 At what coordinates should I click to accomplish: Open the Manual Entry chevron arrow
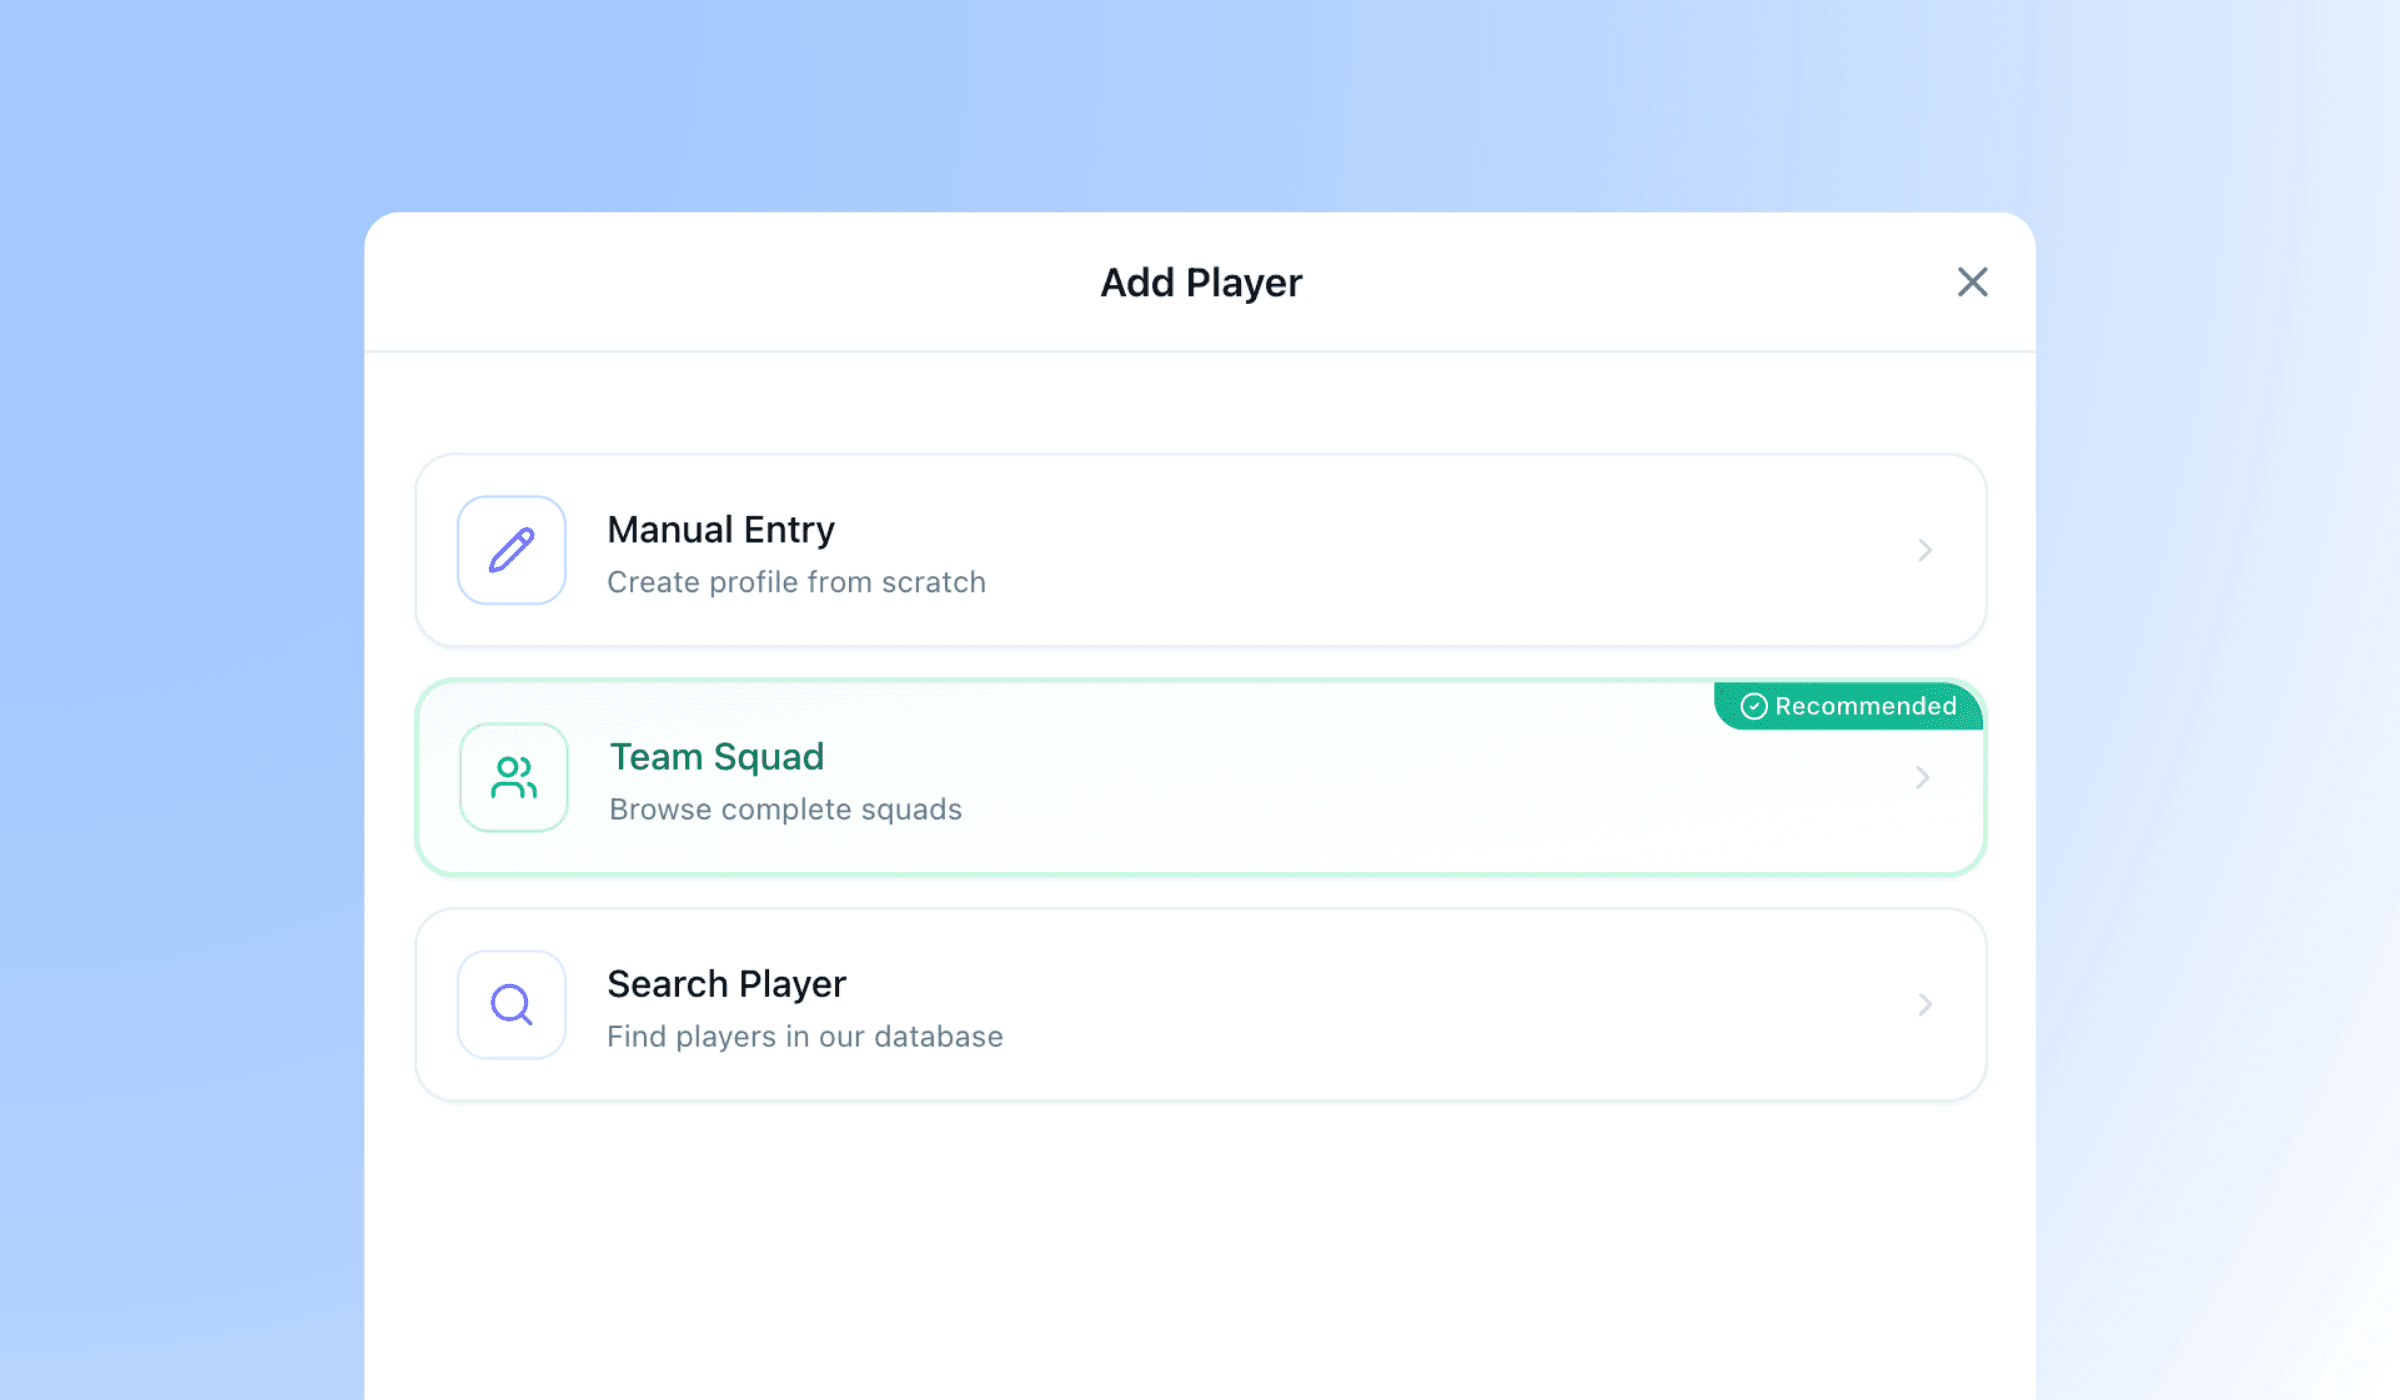pyautogui.click(x=1925, y=550)
